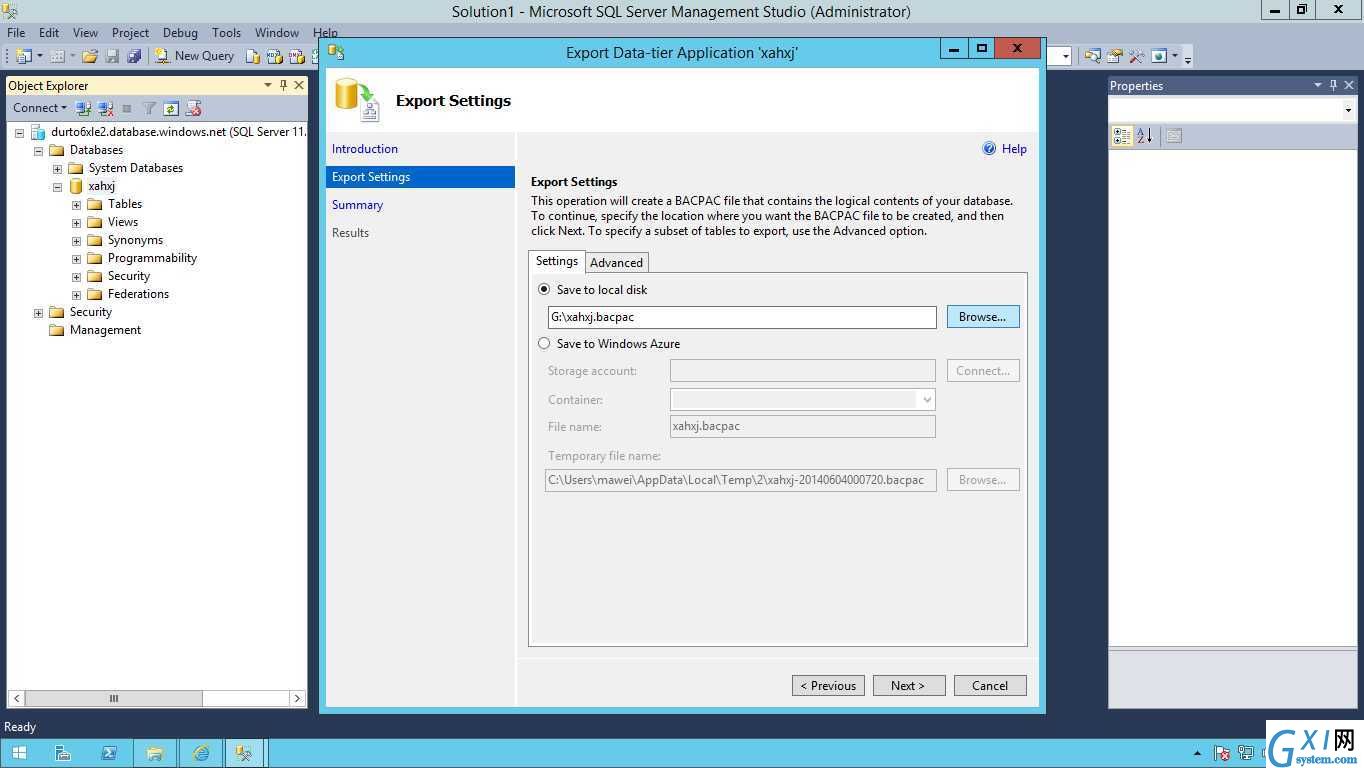Open the Debug menu

coord(180,32)
